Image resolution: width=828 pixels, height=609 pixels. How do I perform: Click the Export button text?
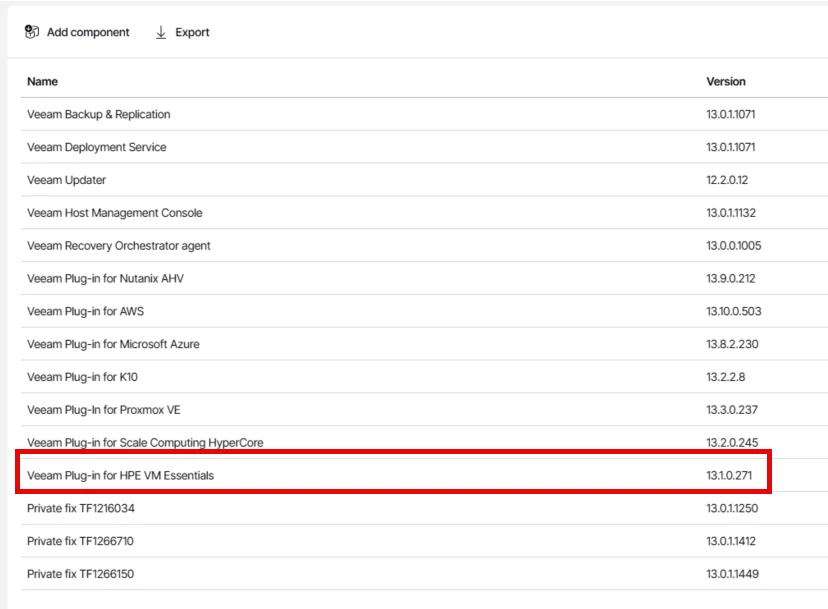(x=192, y=32)
